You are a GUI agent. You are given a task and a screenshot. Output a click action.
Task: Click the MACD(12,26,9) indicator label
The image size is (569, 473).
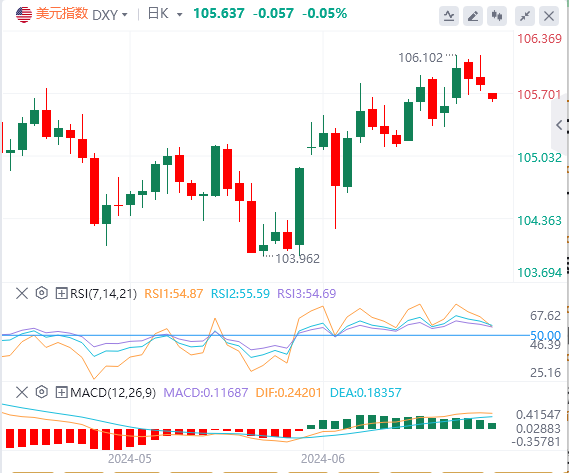(113, 392)
